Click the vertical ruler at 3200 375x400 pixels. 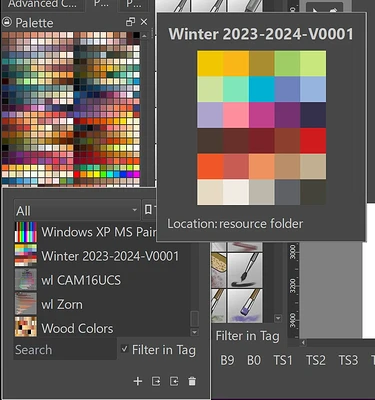(x=293, y=286)
